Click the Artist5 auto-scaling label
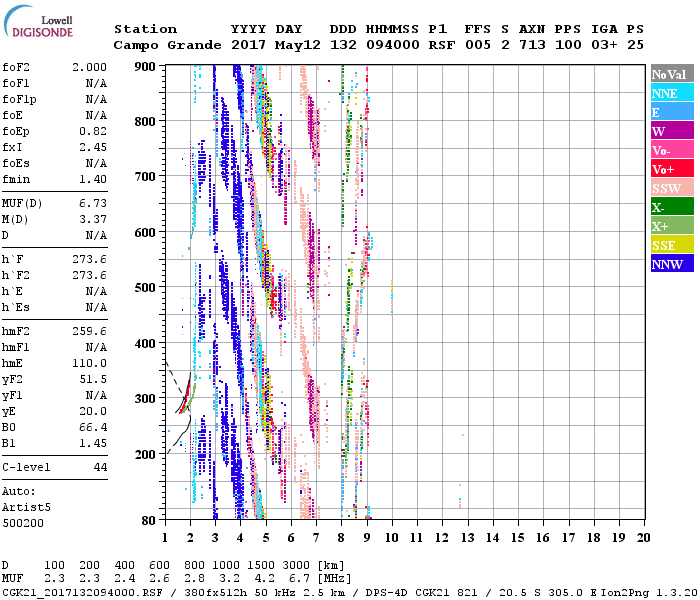 pos(26,508)
